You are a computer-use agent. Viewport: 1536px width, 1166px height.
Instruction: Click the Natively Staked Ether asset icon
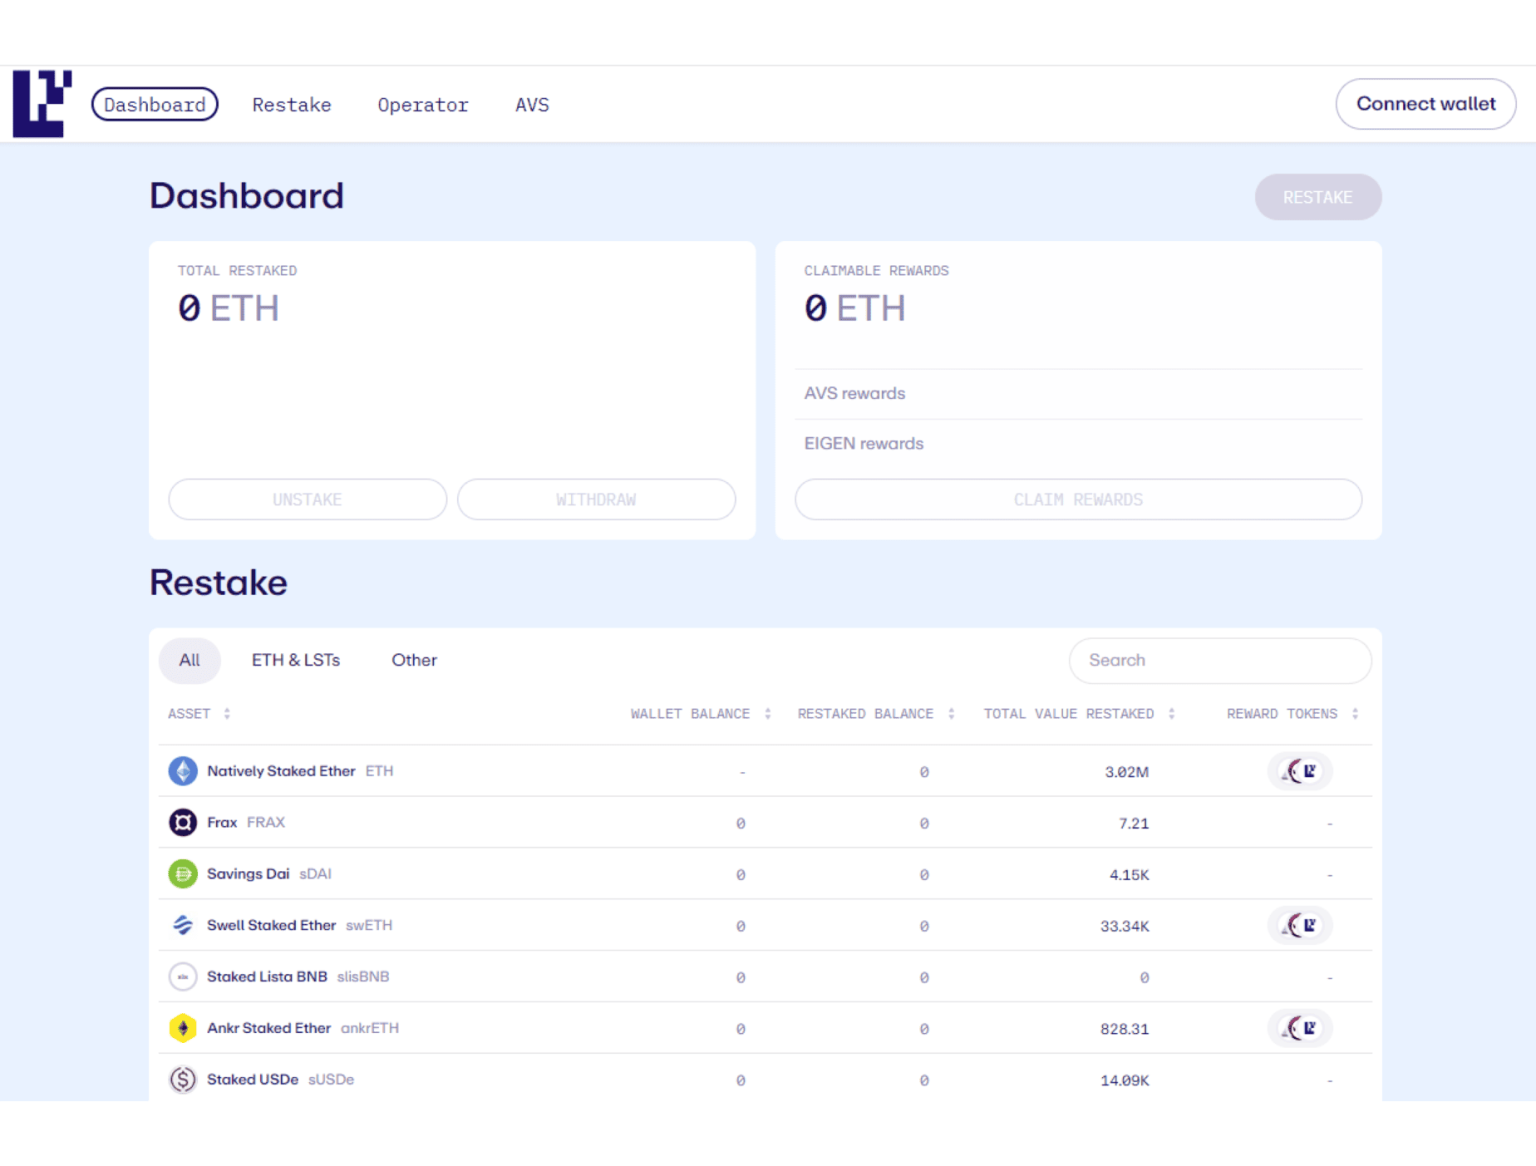(183, 771)
